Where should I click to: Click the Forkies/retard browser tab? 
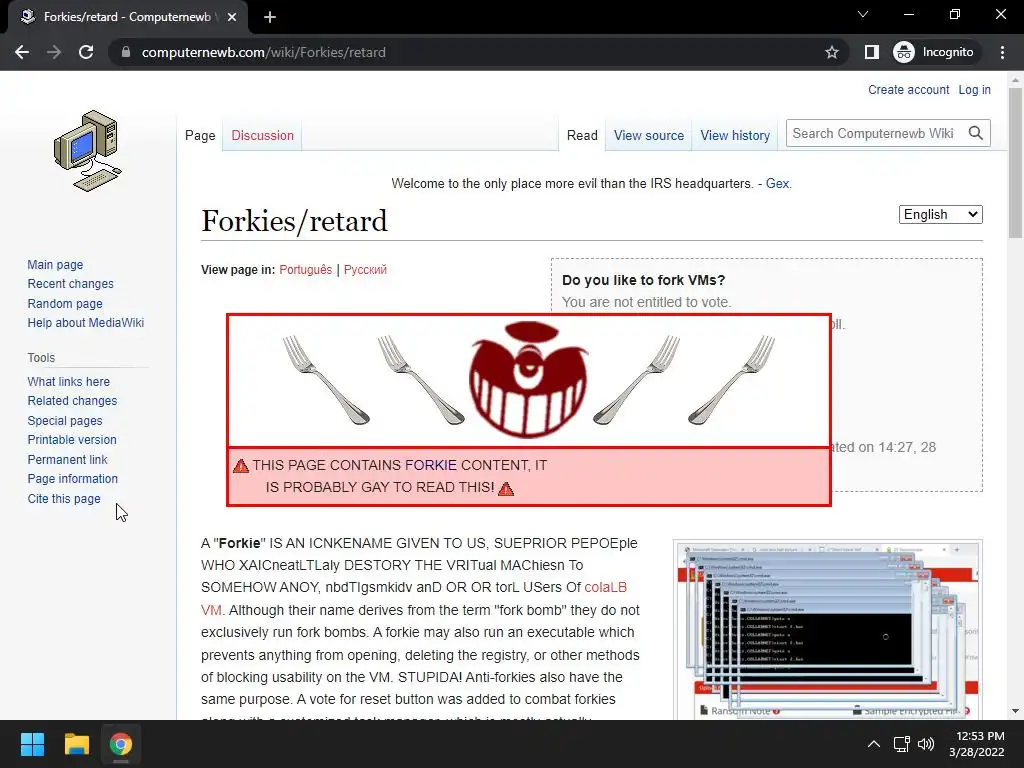pyautogui.click(x=127, y=17)
